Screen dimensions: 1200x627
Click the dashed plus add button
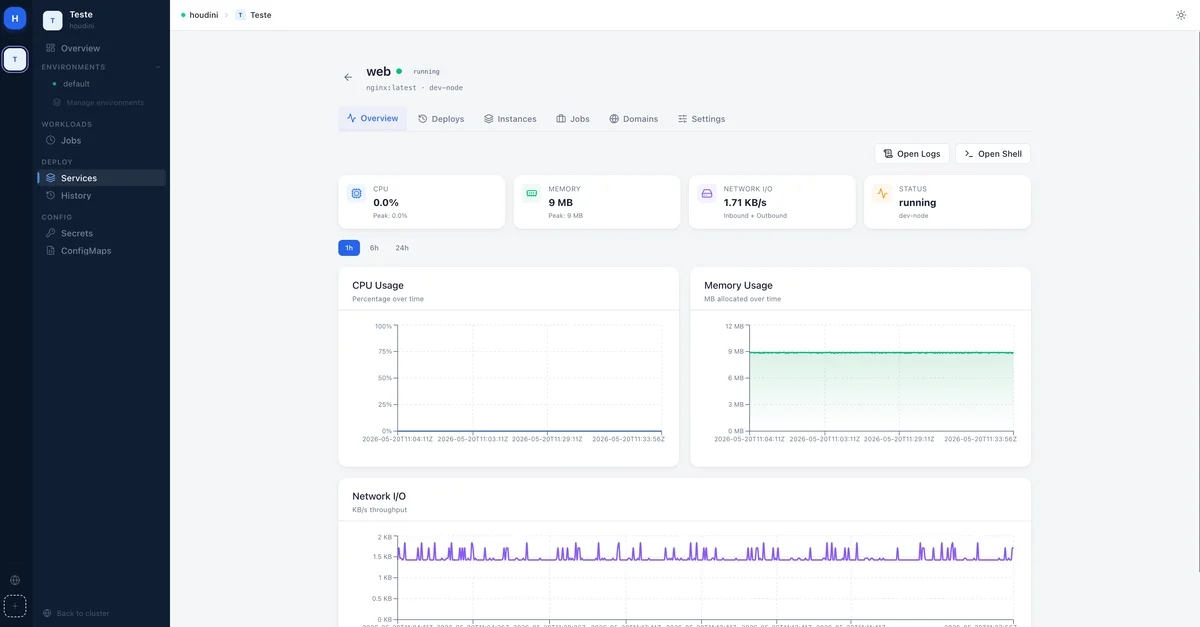click(x=15, y=606)
